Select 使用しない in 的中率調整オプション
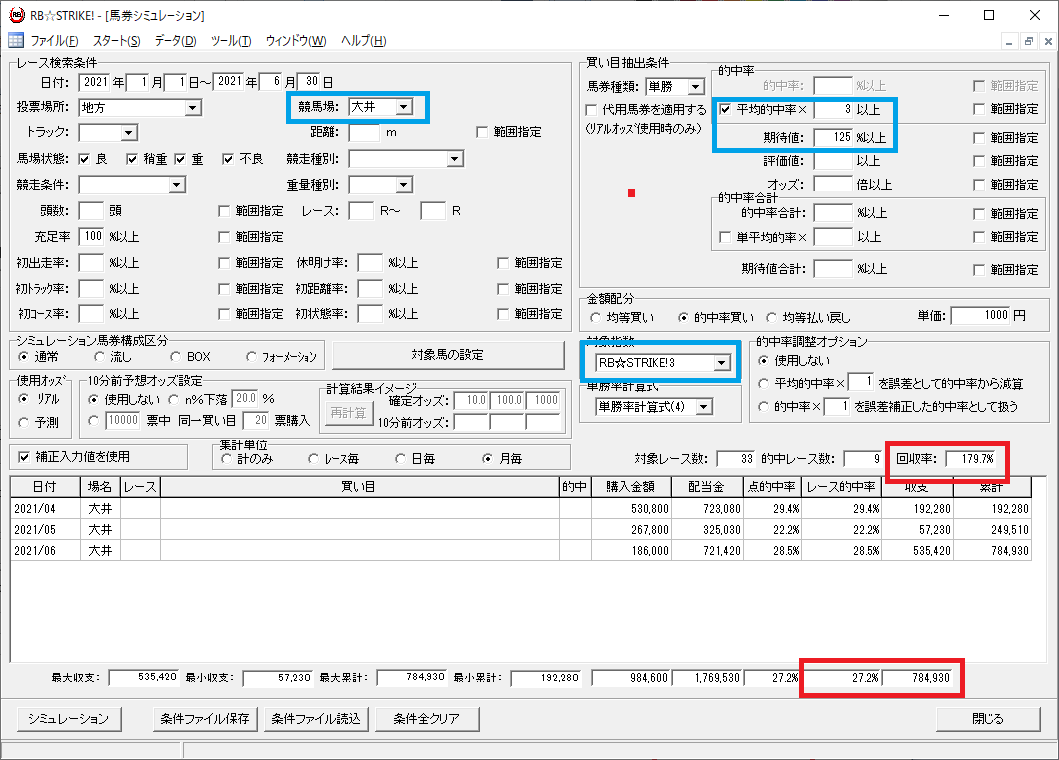This screenshot has height=760, width=1059. [763, 361]
